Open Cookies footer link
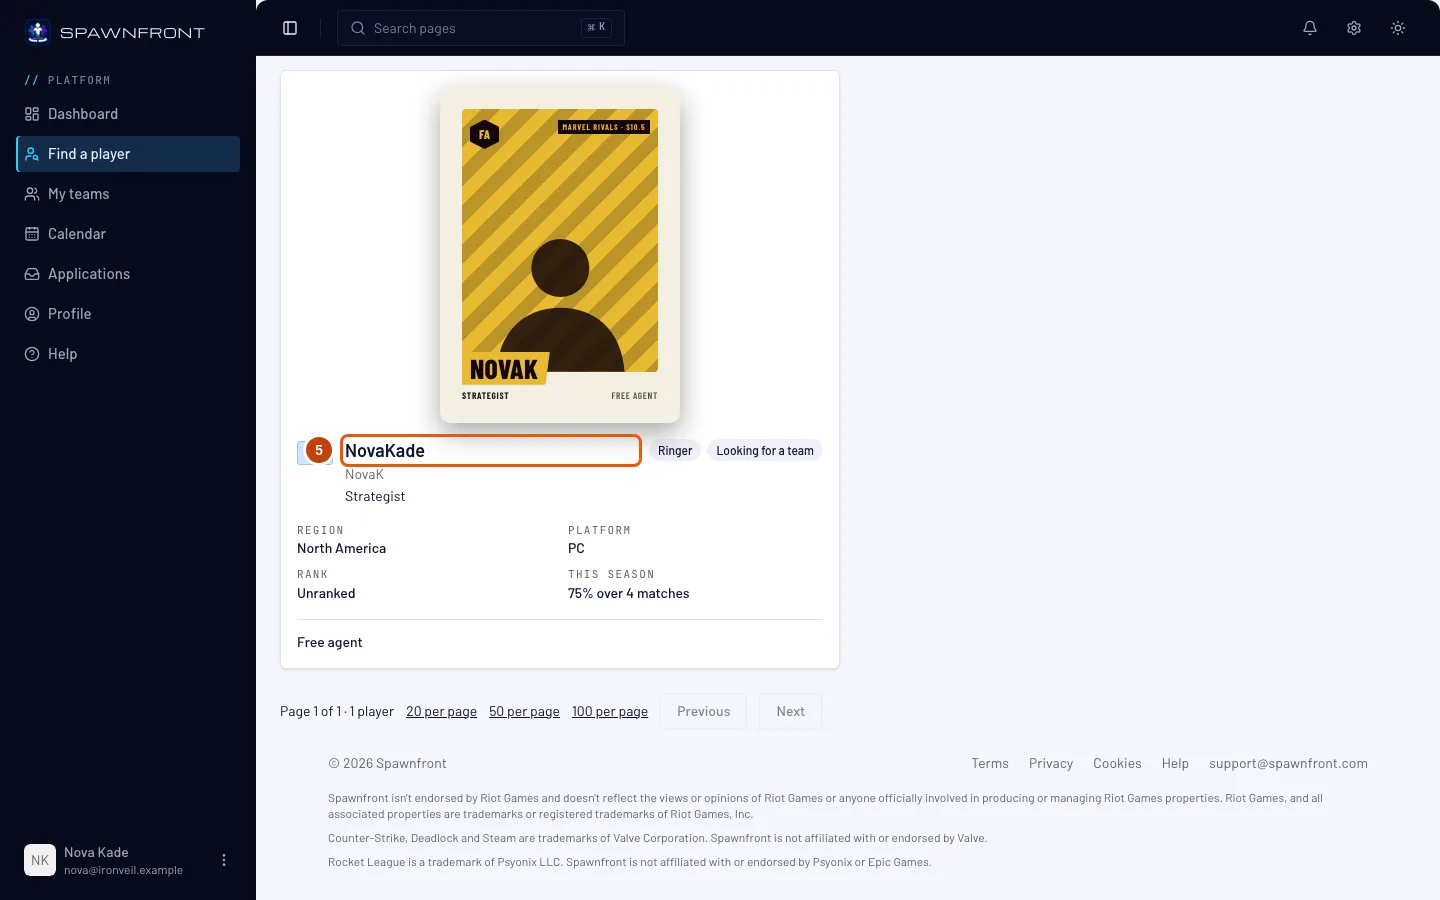The height and width of the screenshot is (900, 1440). (1117, 764)
